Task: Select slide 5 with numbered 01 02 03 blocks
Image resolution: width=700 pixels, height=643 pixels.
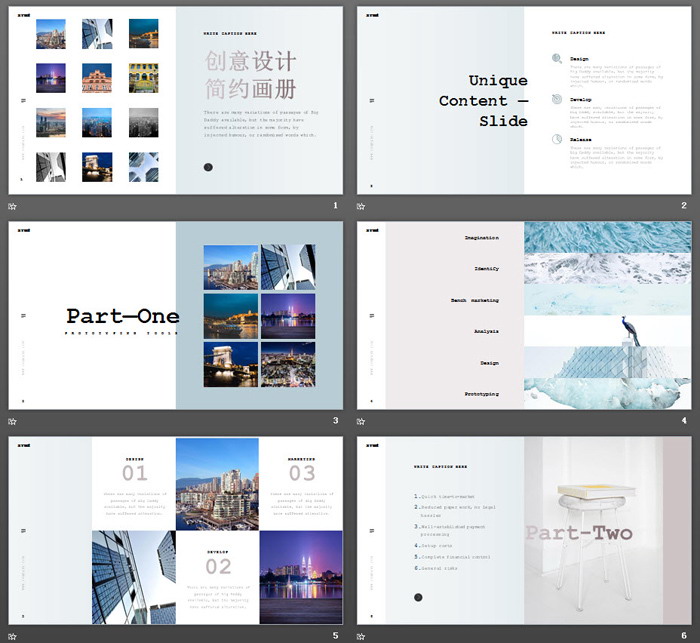Action: click(175, 530)
